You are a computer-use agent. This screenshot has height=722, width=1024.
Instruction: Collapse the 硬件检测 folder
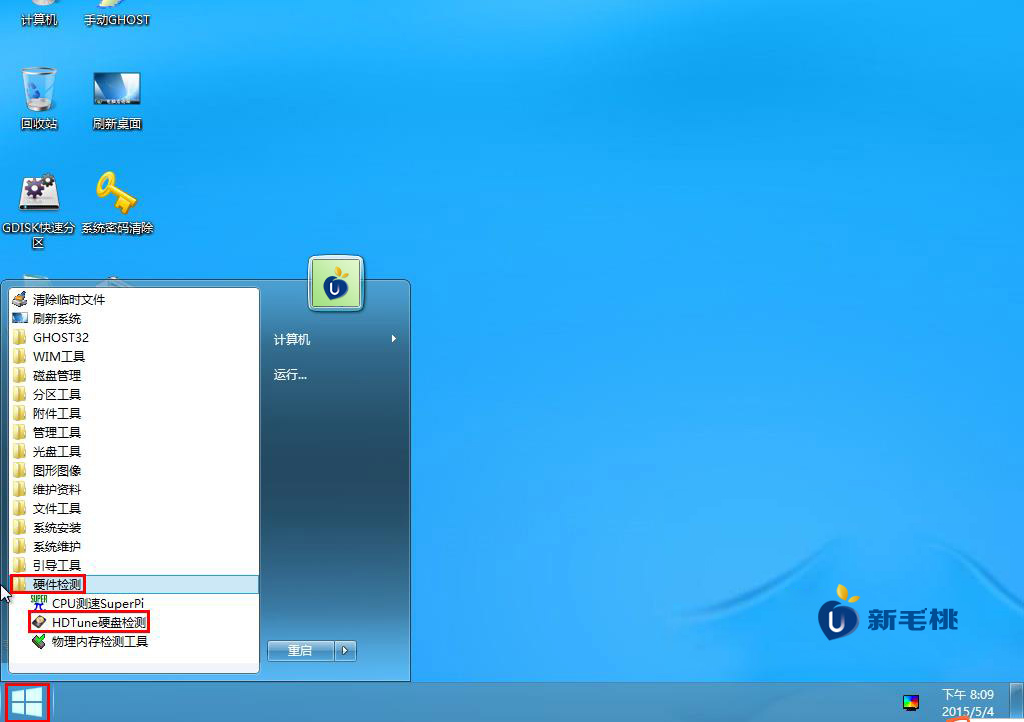(x=56, y=584)
